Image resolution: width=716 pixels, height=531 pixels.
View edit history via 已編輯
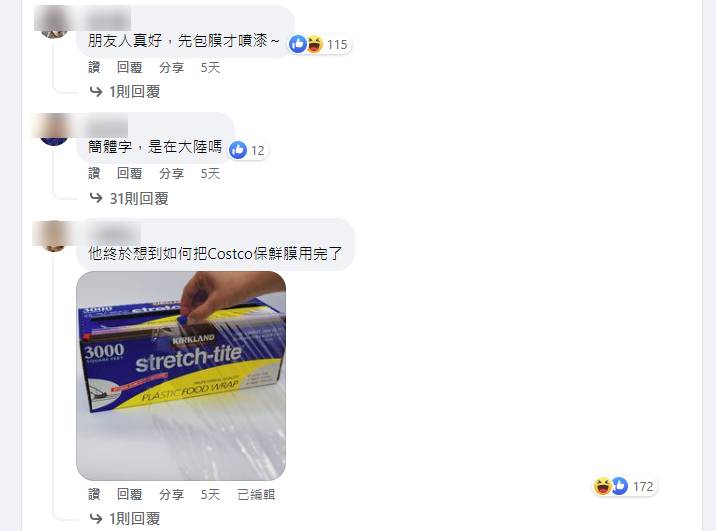click(256, 494)
